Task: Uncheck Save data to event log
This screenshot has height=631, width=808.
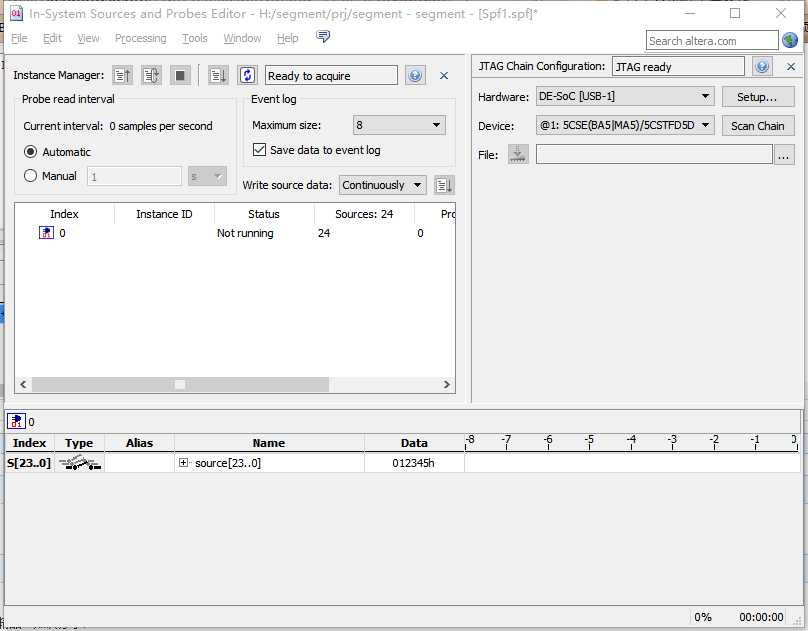Action: pos(259,150)
